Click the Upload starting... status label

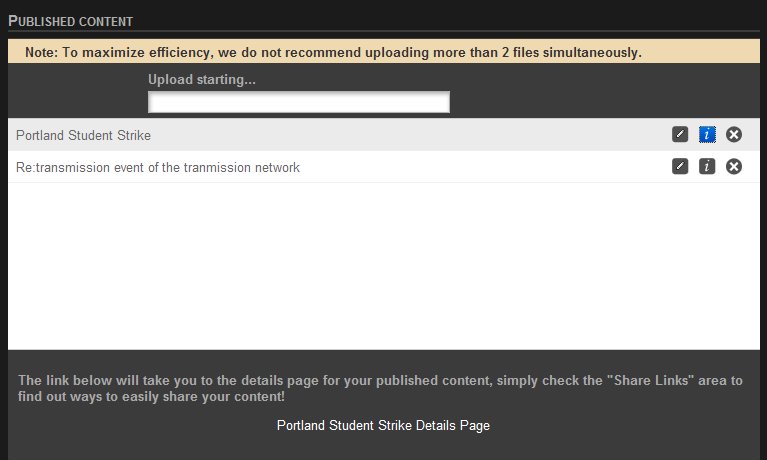coord(202,79)
